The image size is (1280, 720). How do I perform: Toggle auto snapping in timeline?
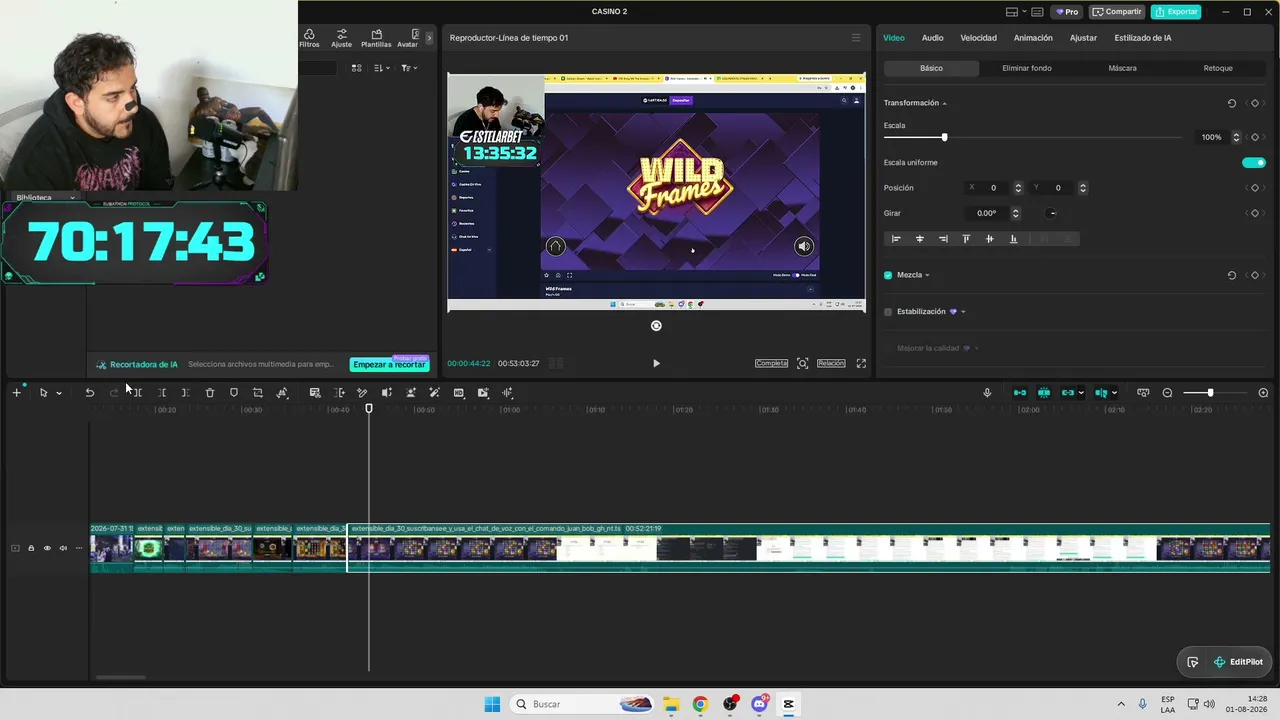point(1044,393)
